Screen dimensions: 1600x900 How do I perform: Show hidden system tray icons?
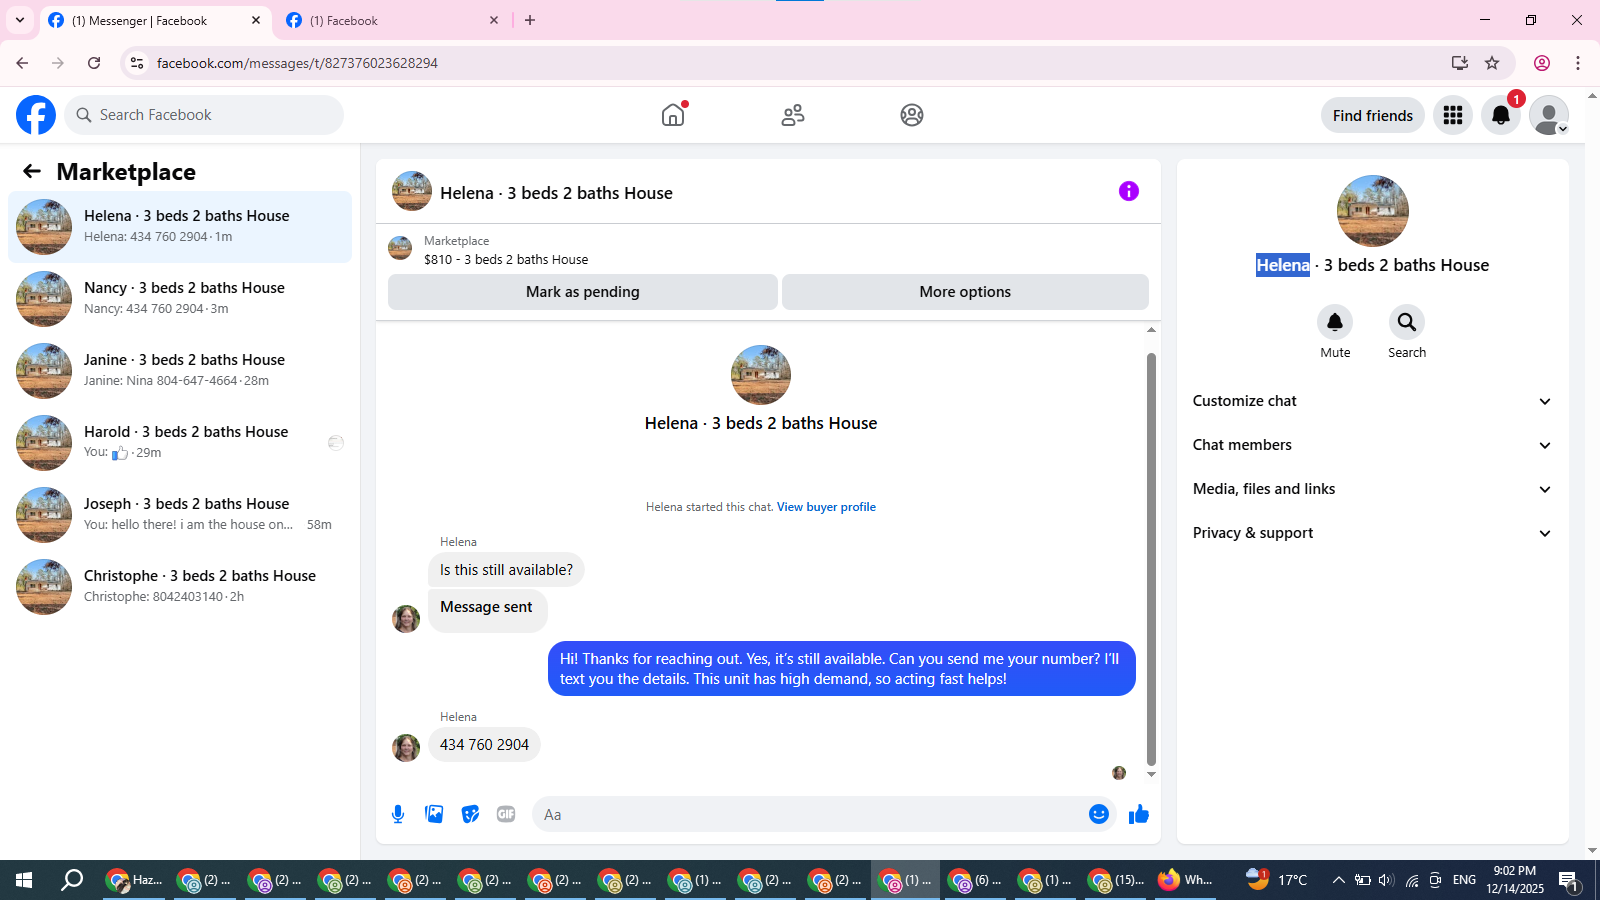pyautogui.click(x=1338, y=880)
